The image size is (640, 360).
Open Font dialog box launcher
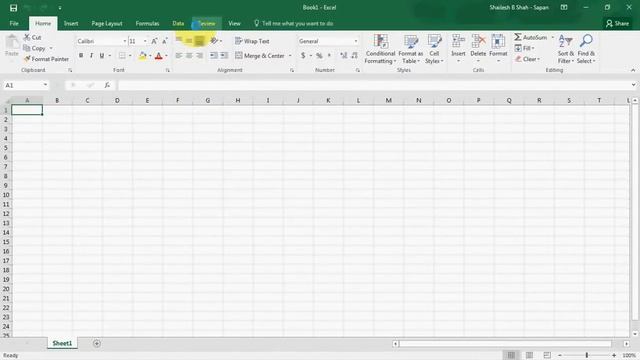tap(167, 71)
